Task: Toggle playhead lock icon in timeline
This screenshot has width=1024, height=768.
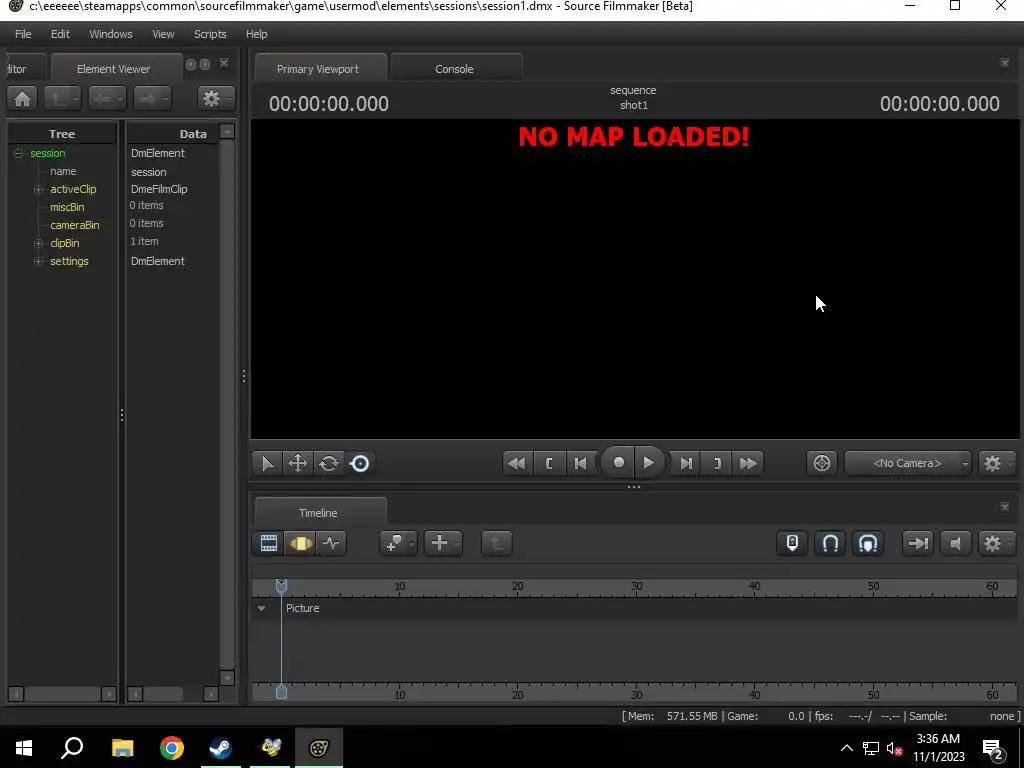Action: pyautogui.click(x=792, y=543)
